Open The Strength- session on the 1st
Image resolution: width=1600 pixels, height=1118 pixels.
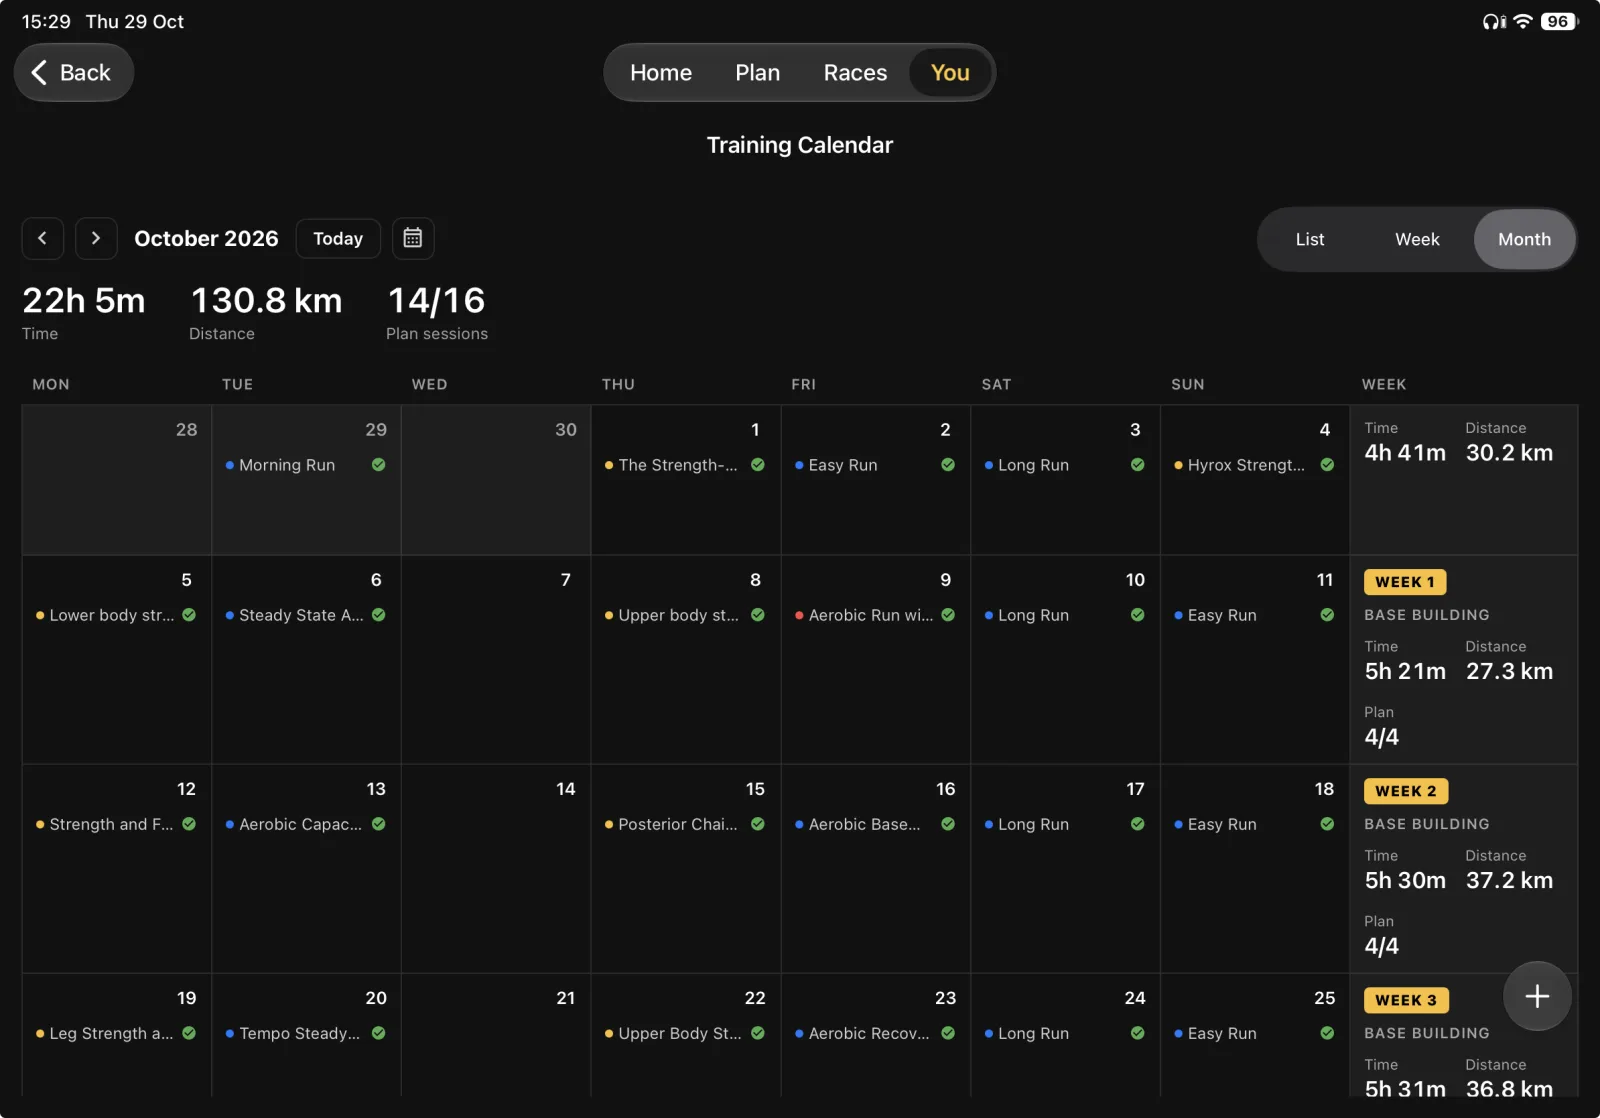point(685,465)
